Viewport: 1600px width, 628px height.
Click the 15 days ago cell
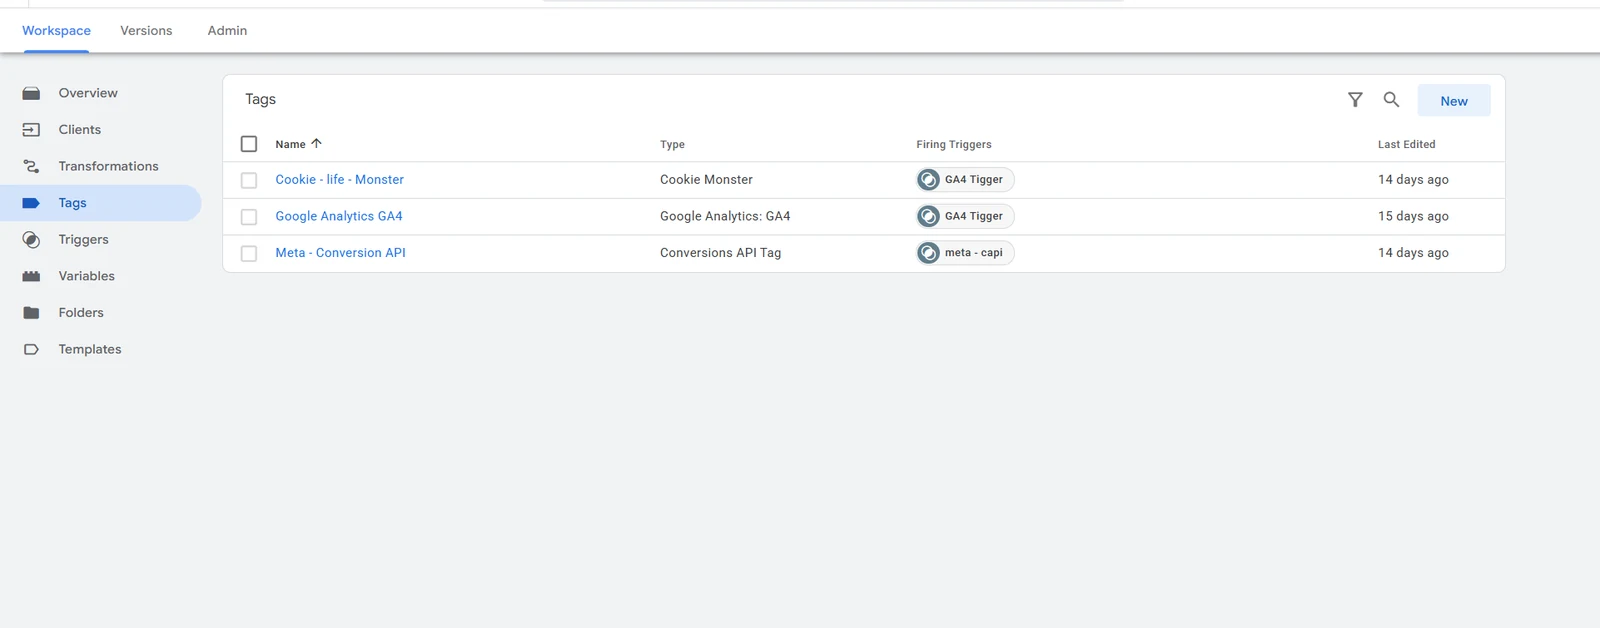1413,216
